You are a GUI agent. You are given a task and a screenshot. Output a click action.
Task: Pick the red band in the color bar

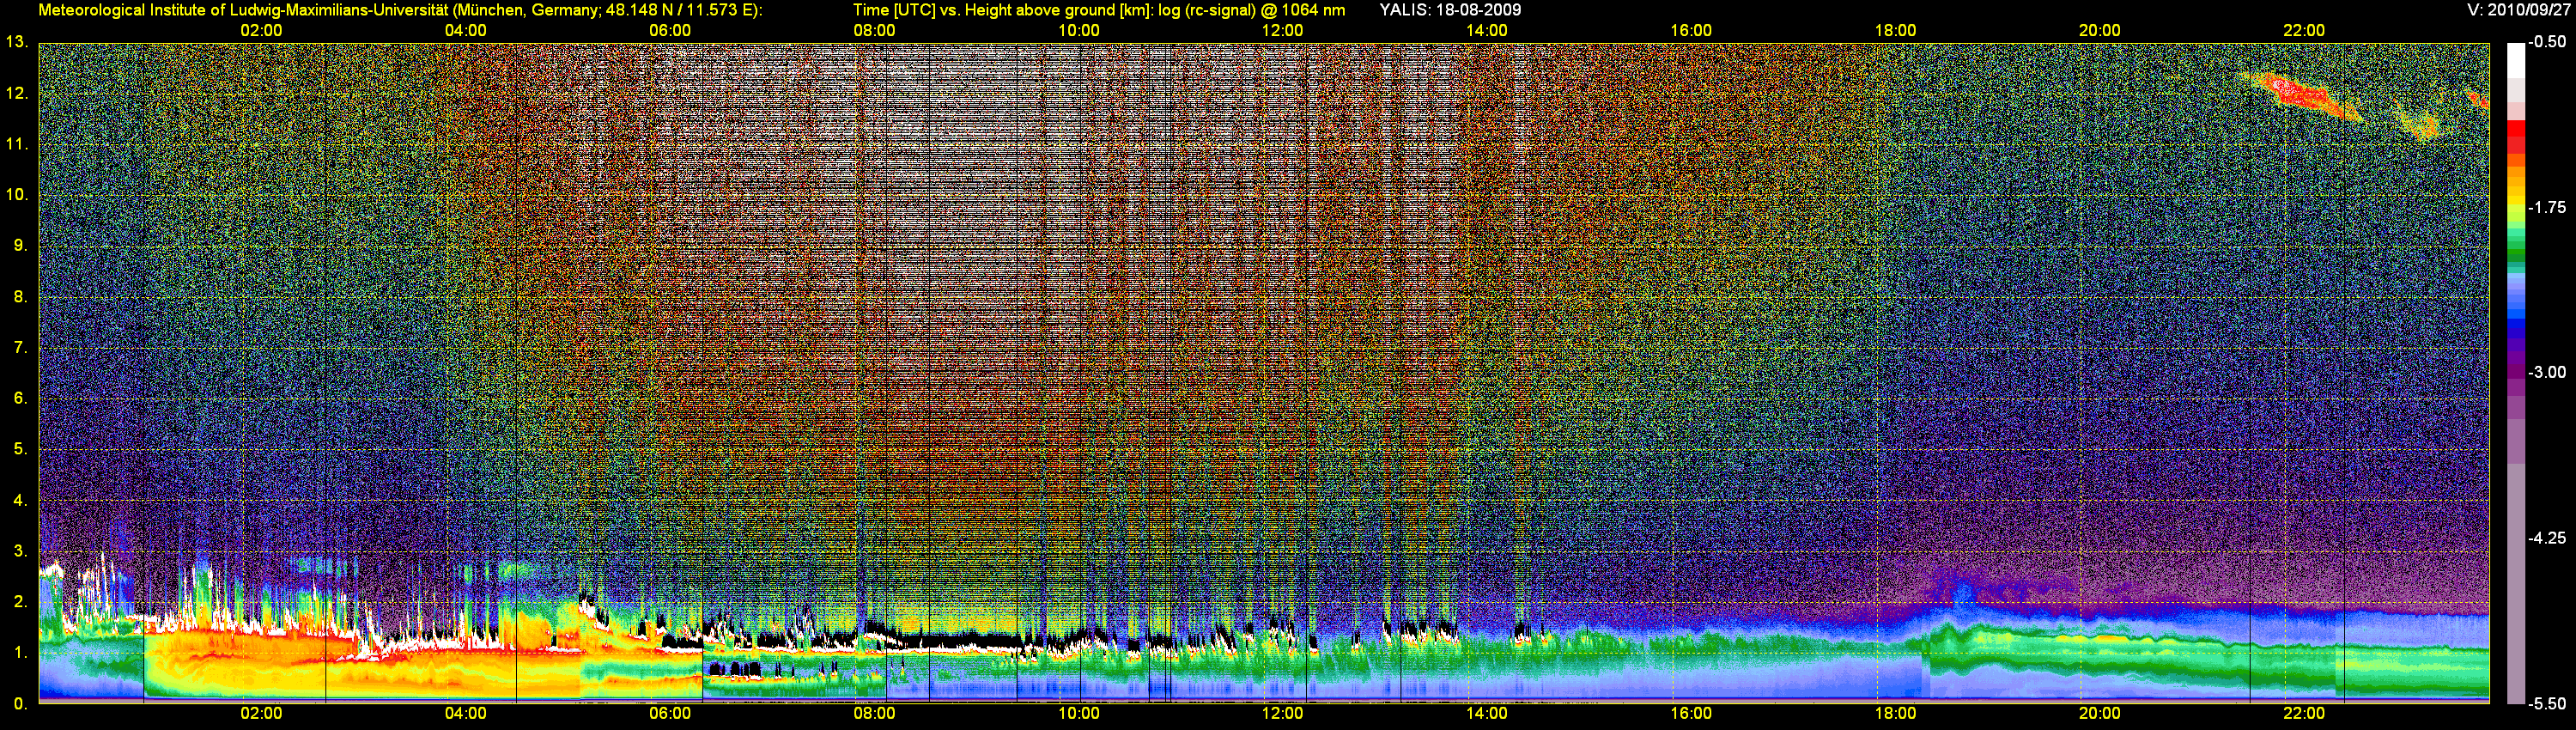[2515, 135]
